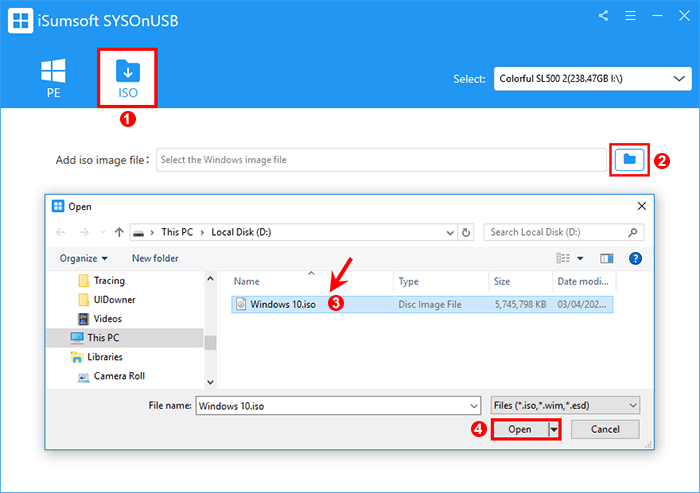
Task: Sort files by Date modified column
Action: coord(584,281)
